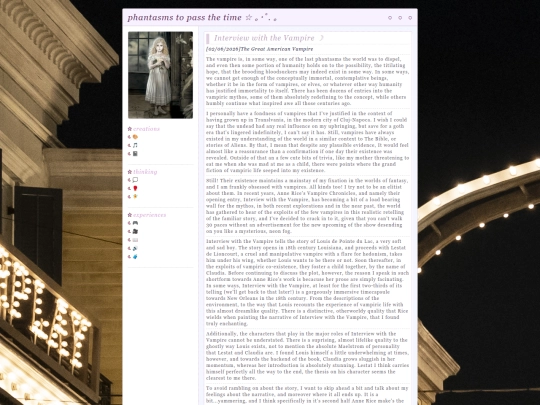Open the movie camera link under experiences
This screenshot has width=540, height=405.
135,231
